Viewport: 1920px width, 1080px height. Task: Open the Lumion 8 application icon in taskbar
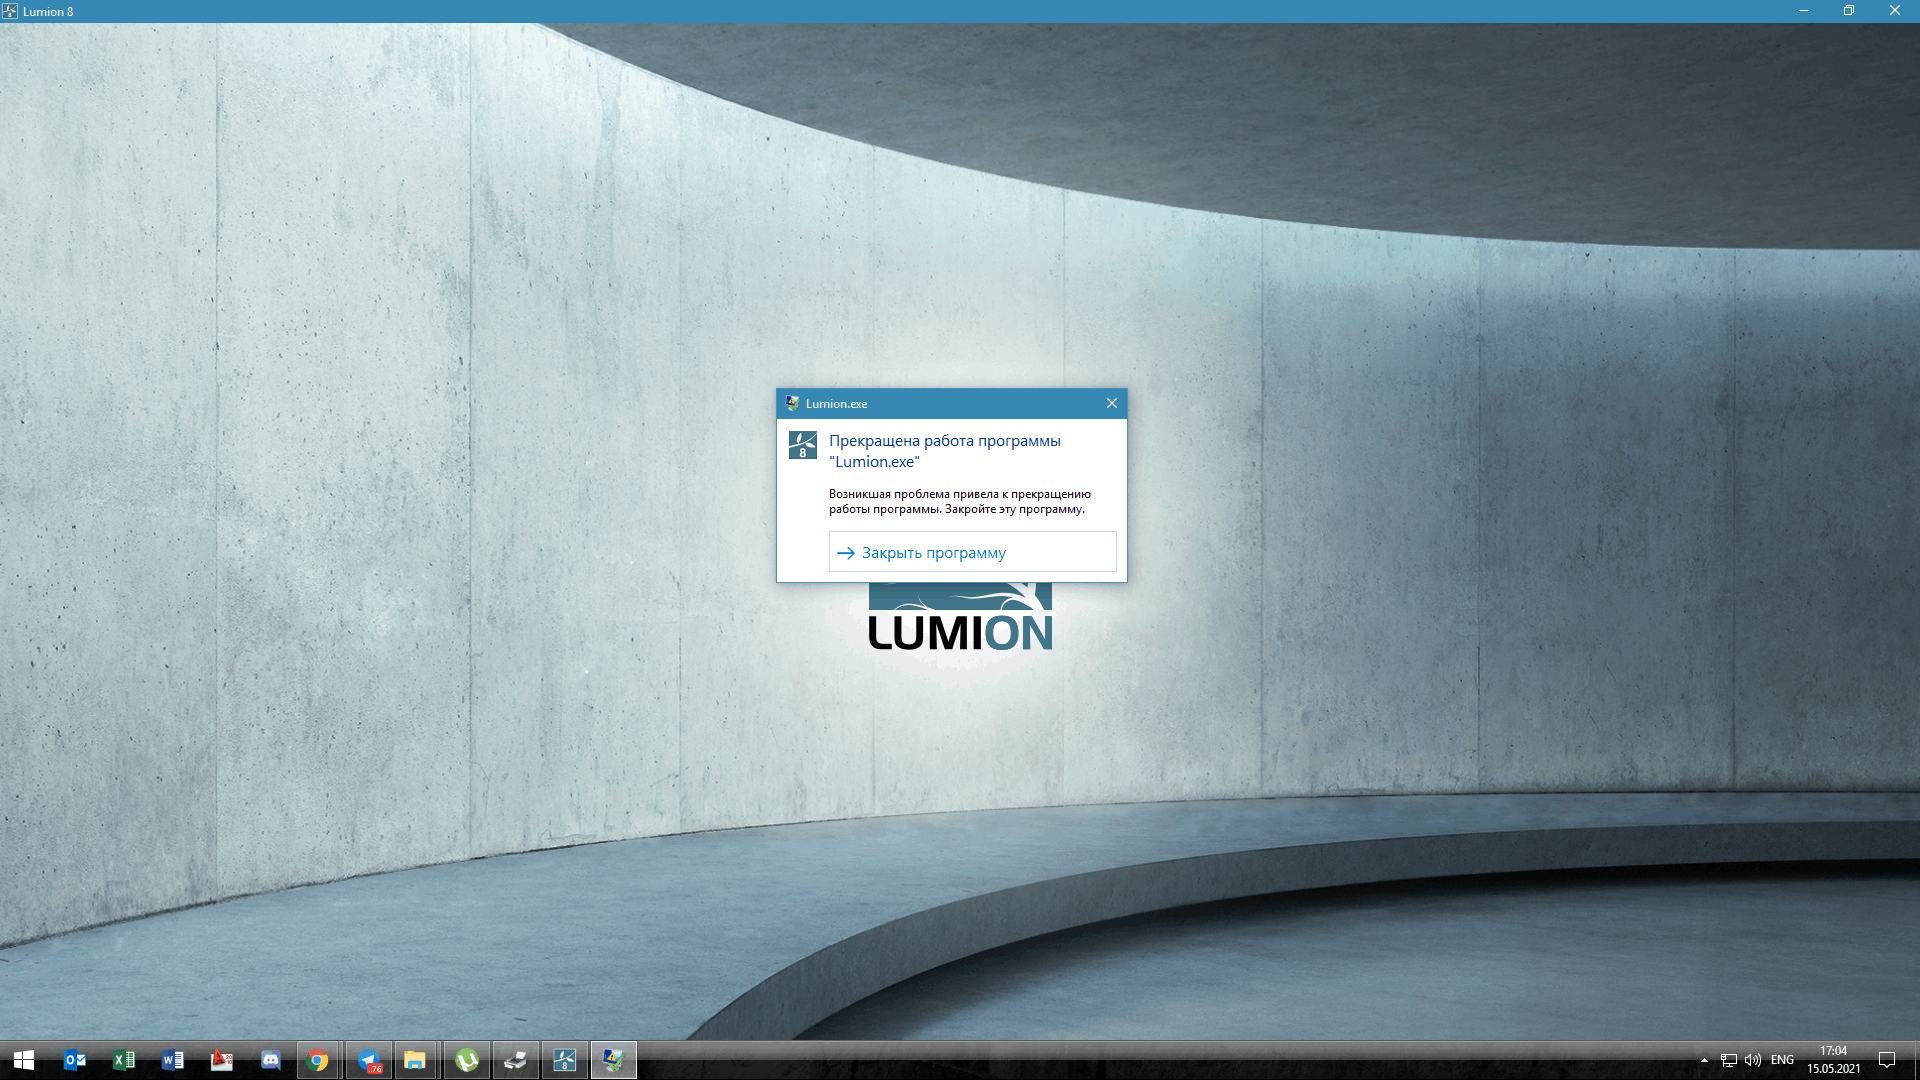[563, 1059]
